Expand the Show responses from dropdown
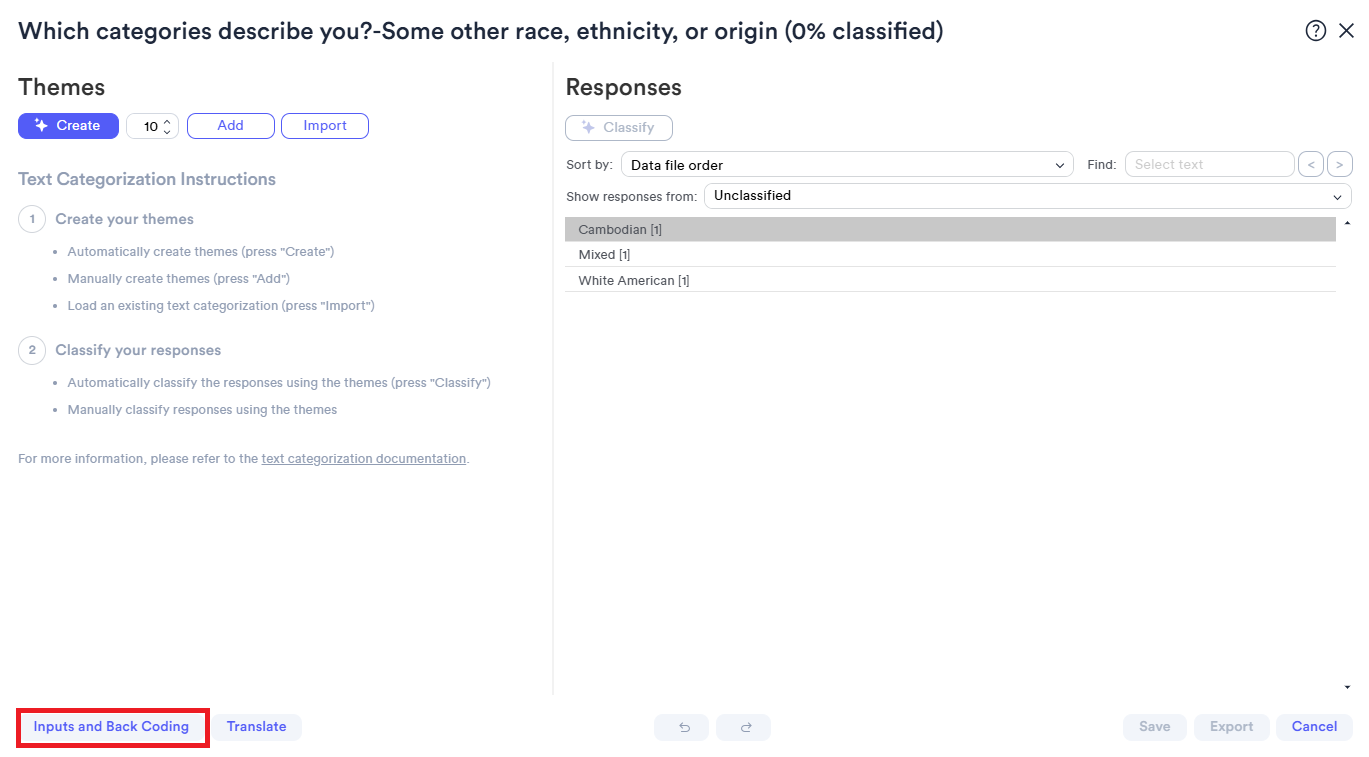This screenshot has height=757, width=1369. [x=1028, y=196]
